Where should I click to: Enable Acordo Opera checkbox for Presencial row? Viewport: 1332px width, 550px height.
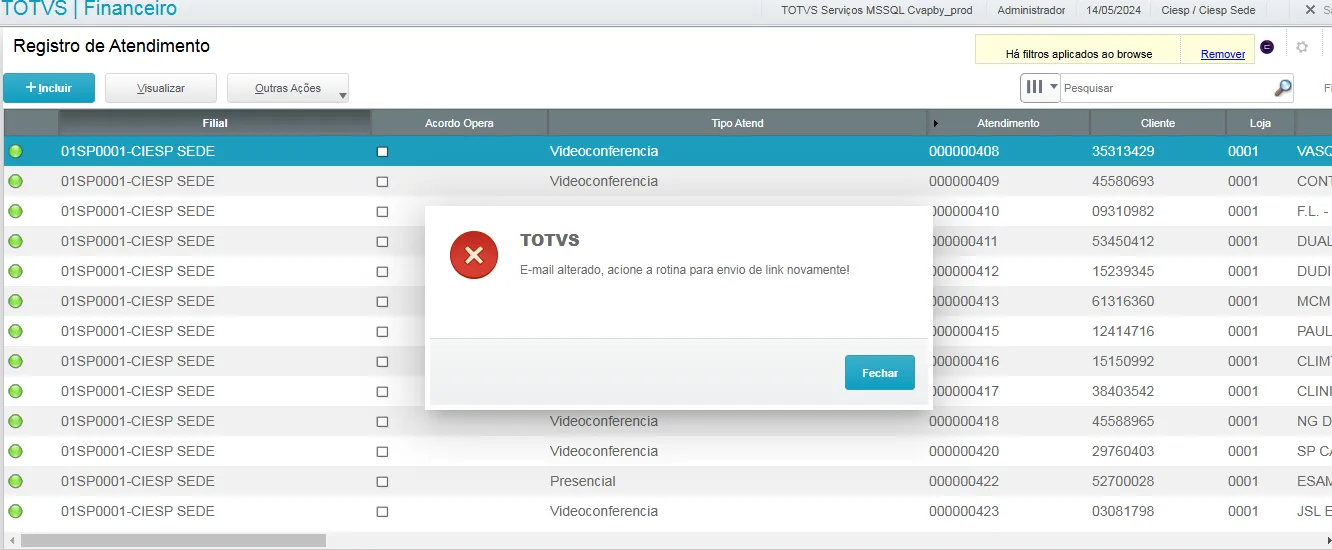pos(382,482)
